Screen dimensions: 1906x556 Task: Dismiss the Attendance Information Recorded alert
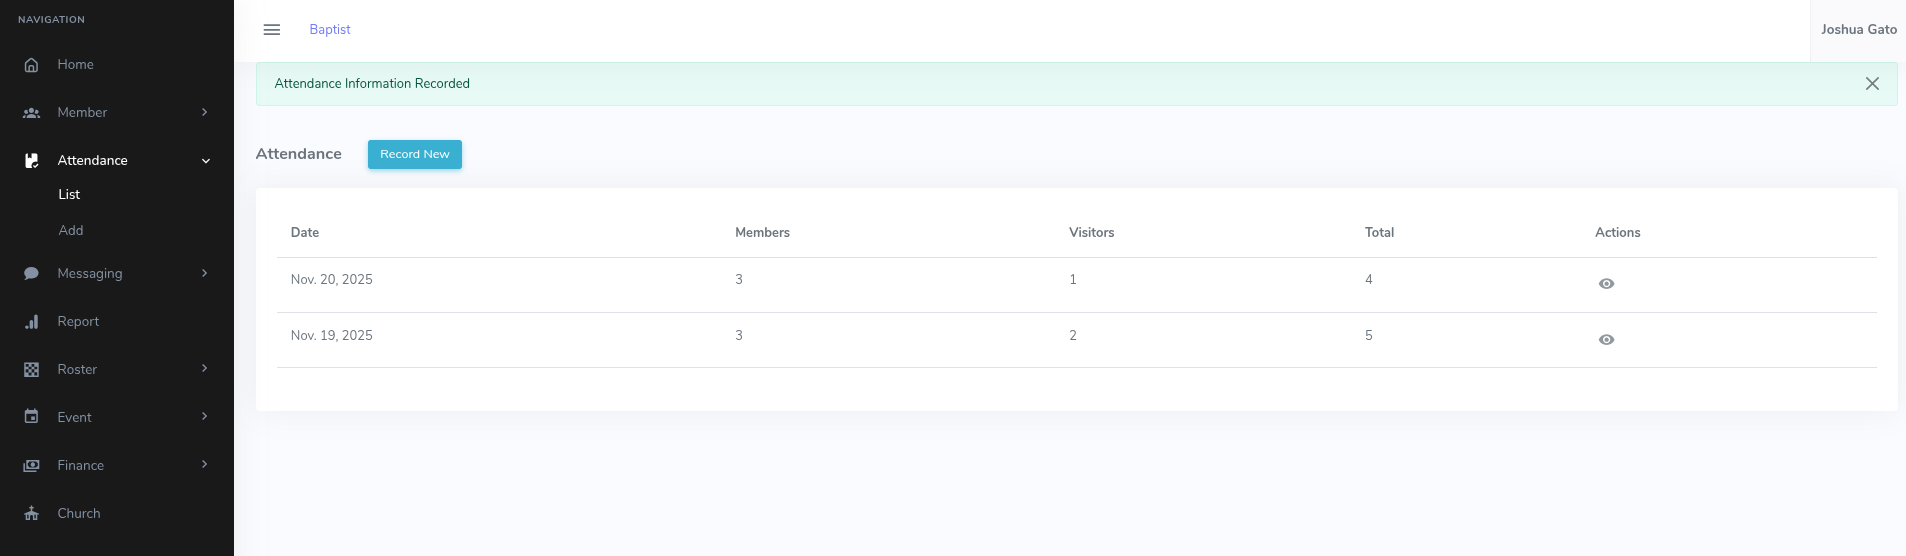[1872, 84]
